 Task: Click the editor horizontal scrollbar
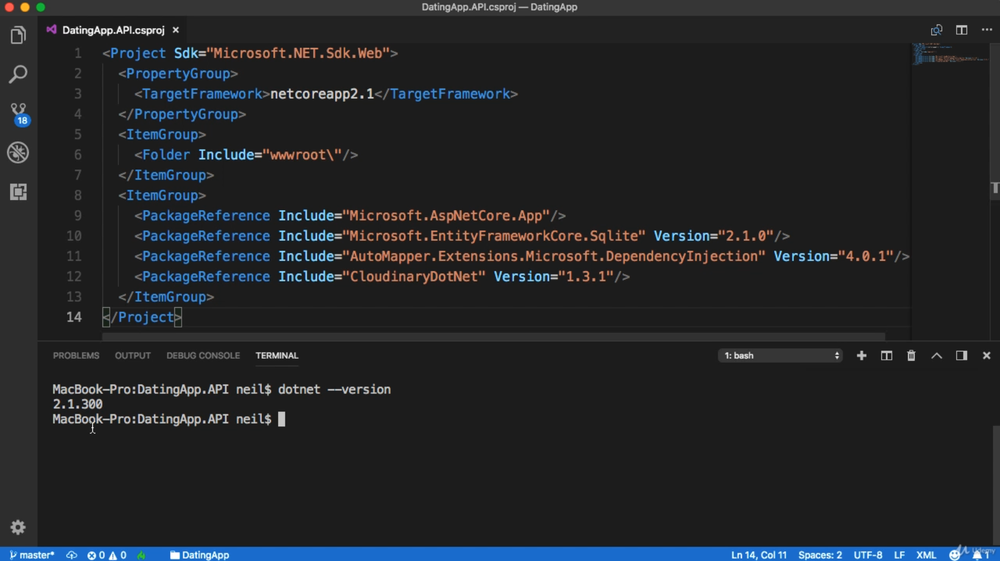coord(494,336)
